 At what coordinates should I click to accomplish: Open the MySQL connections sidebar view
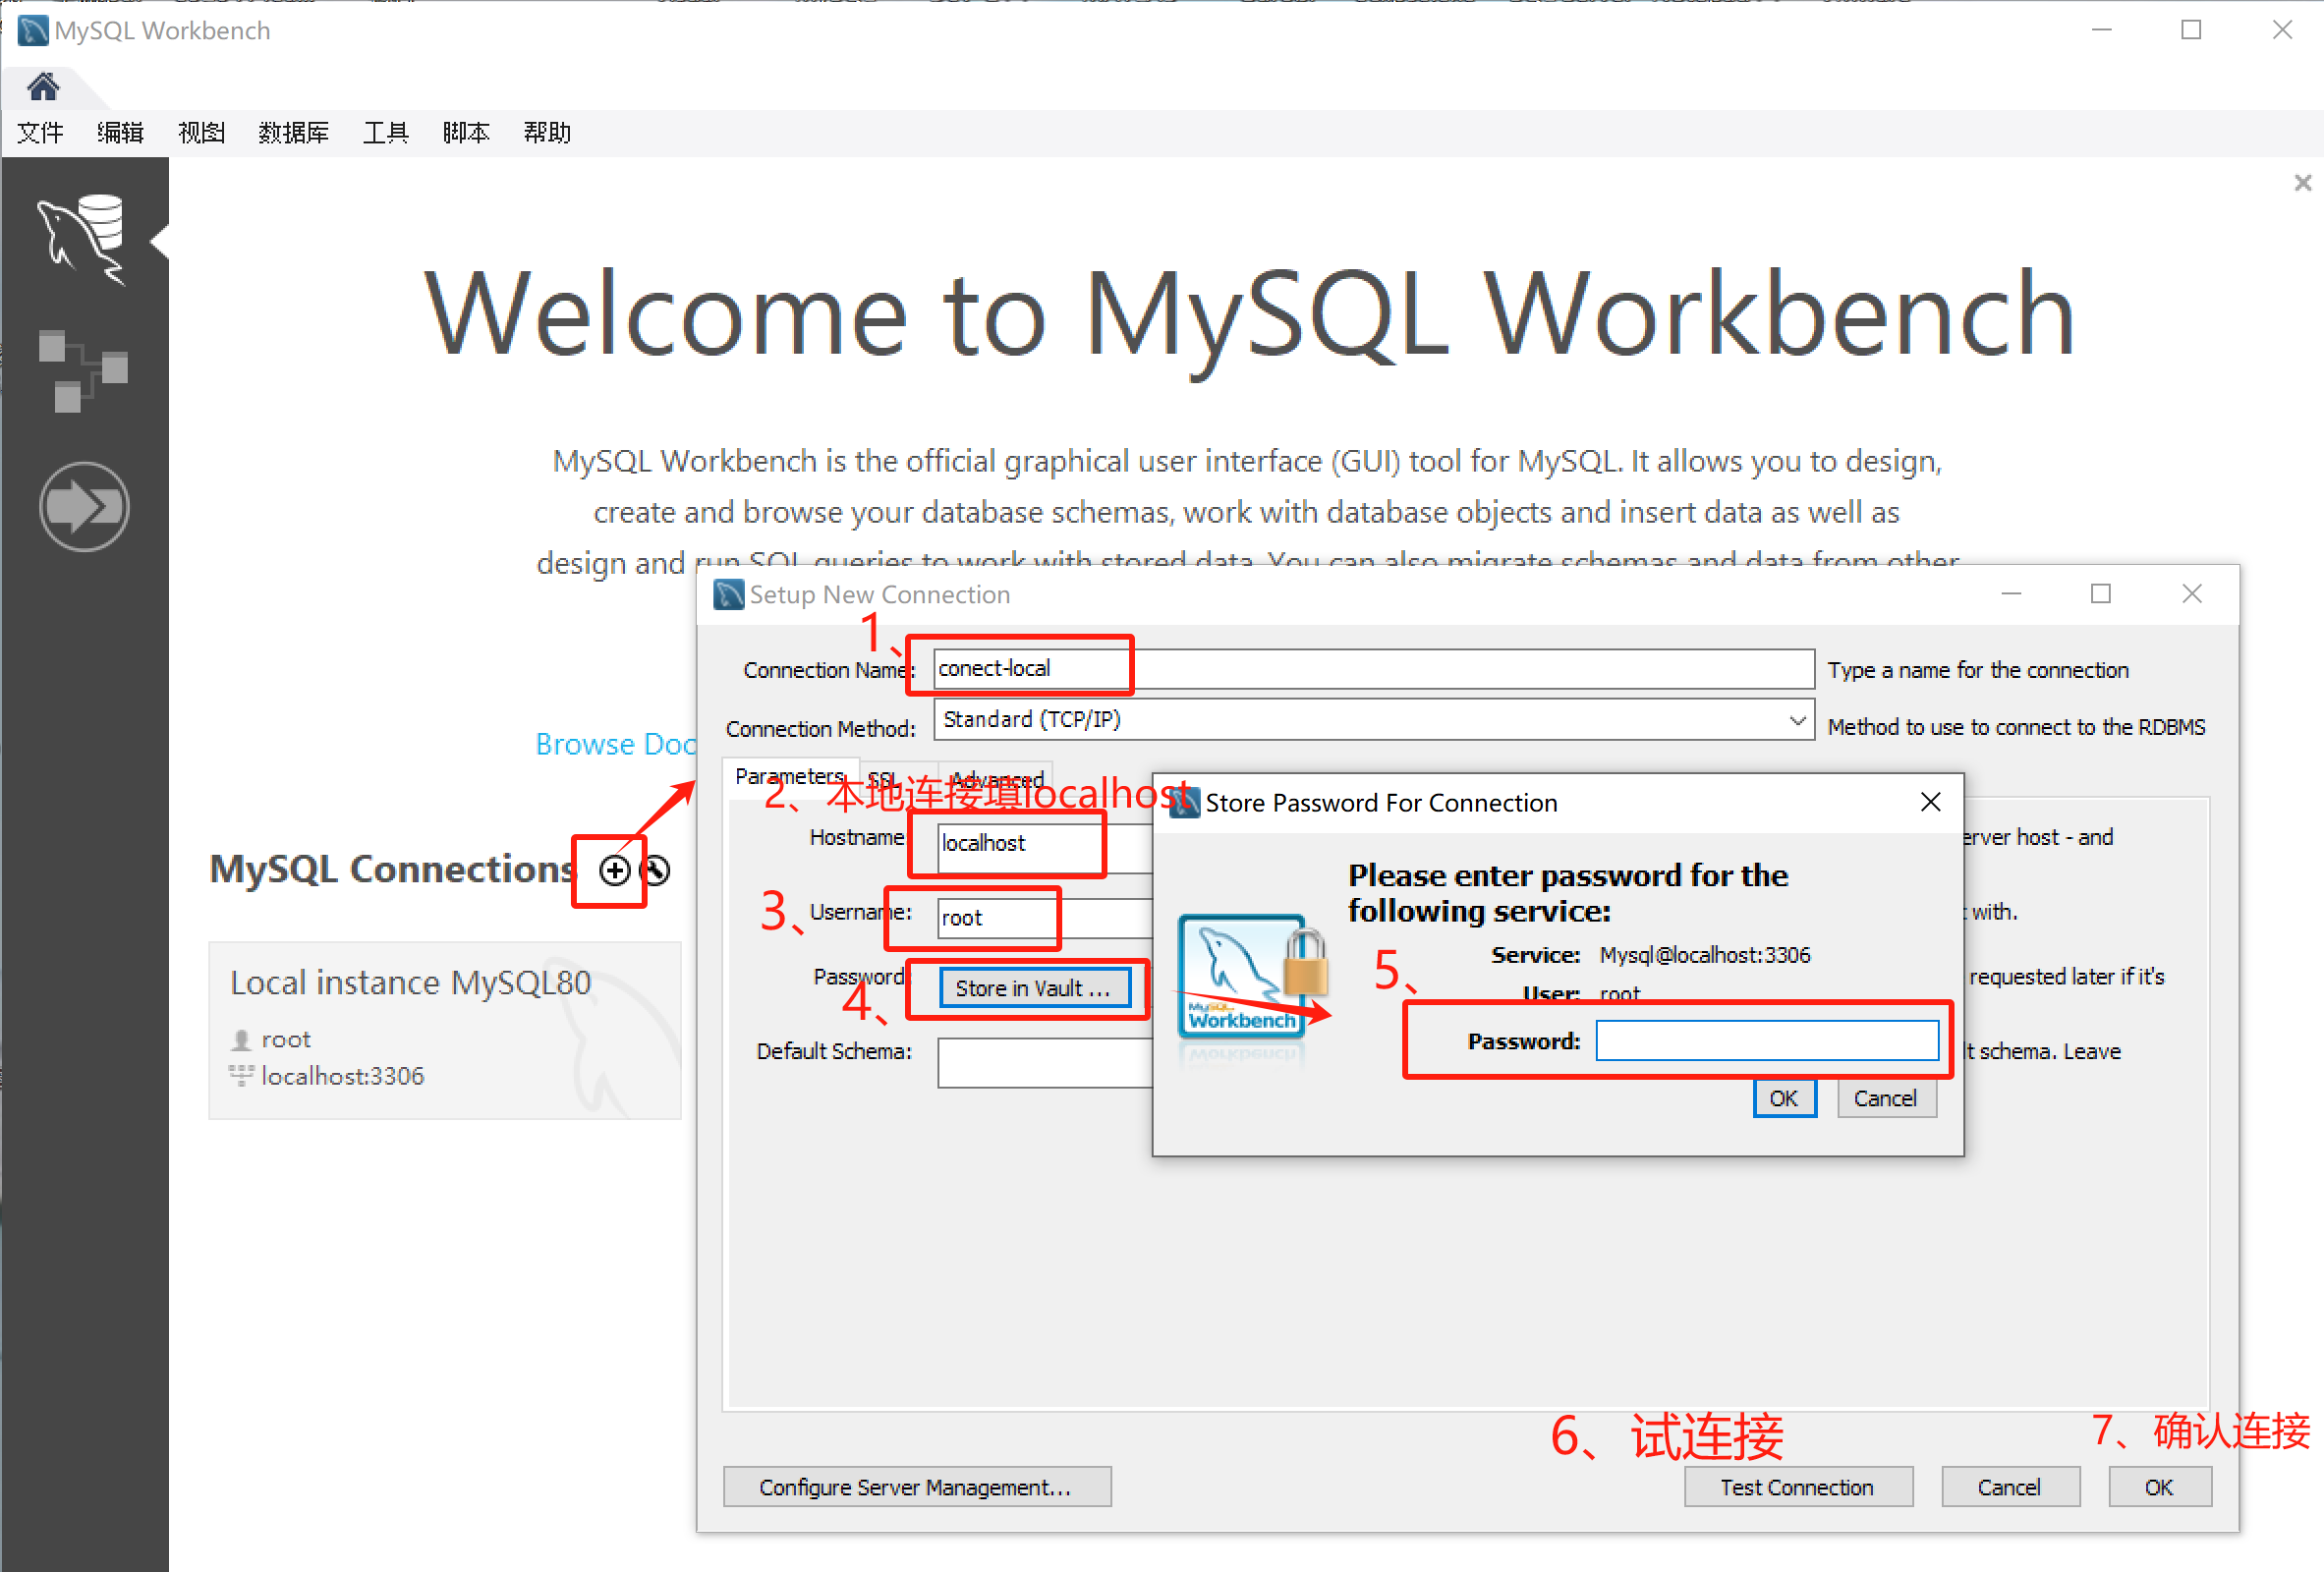pos(83,238)
